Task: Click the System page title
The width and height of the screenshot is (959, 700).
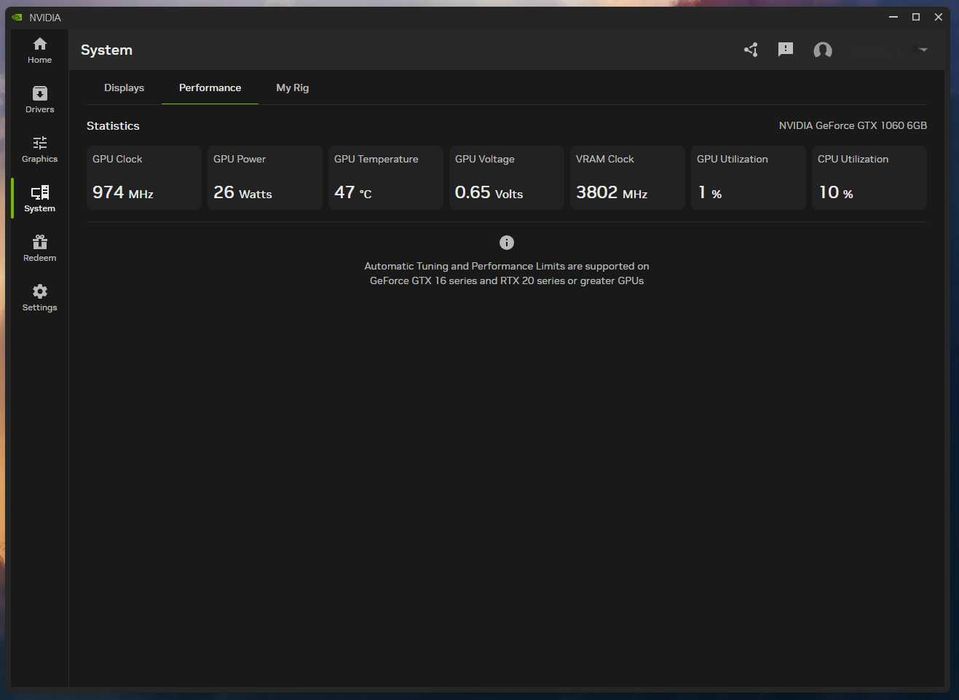Action: coord(106,50)
